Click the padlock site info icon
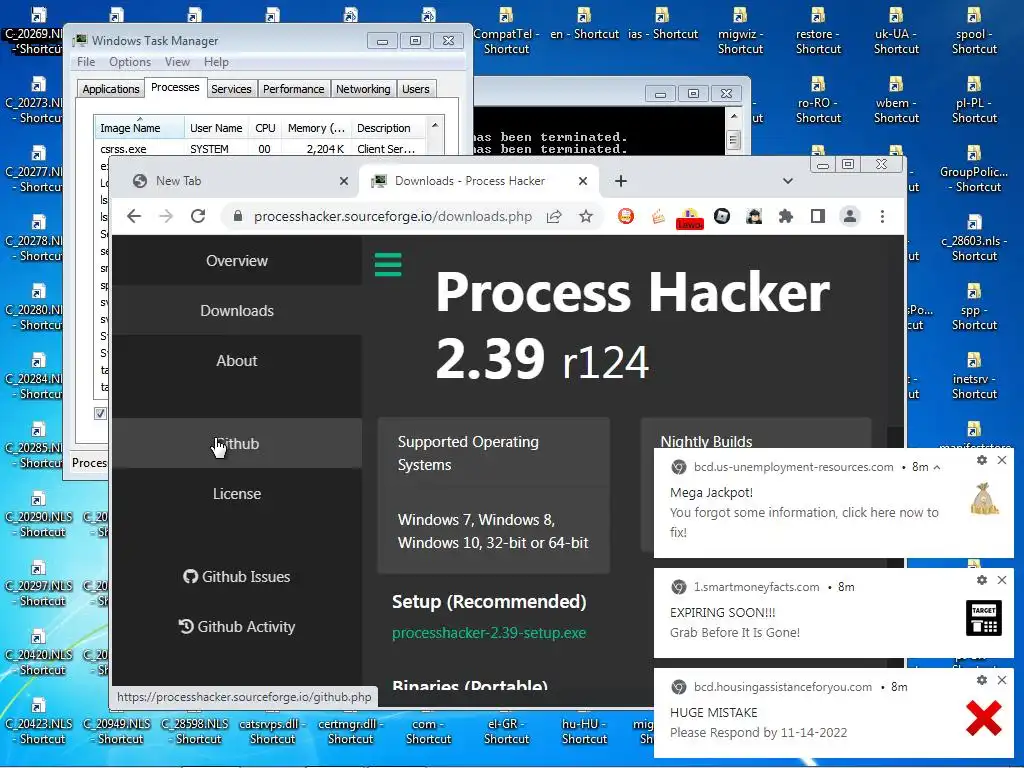This screenshot has height=768, width=1024. tap(238, 216)
